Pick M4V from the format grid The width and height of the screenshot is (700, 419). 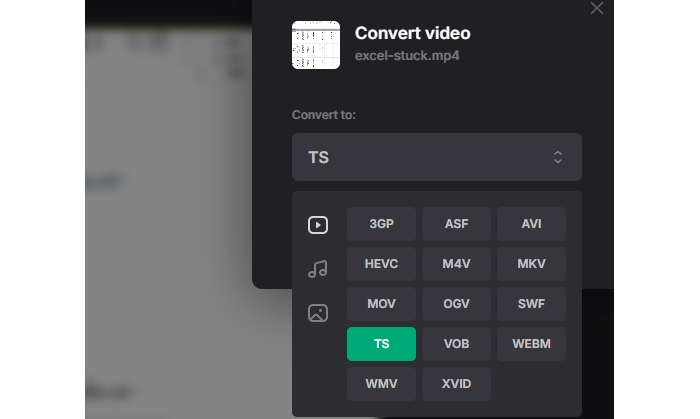coord(456,264)
